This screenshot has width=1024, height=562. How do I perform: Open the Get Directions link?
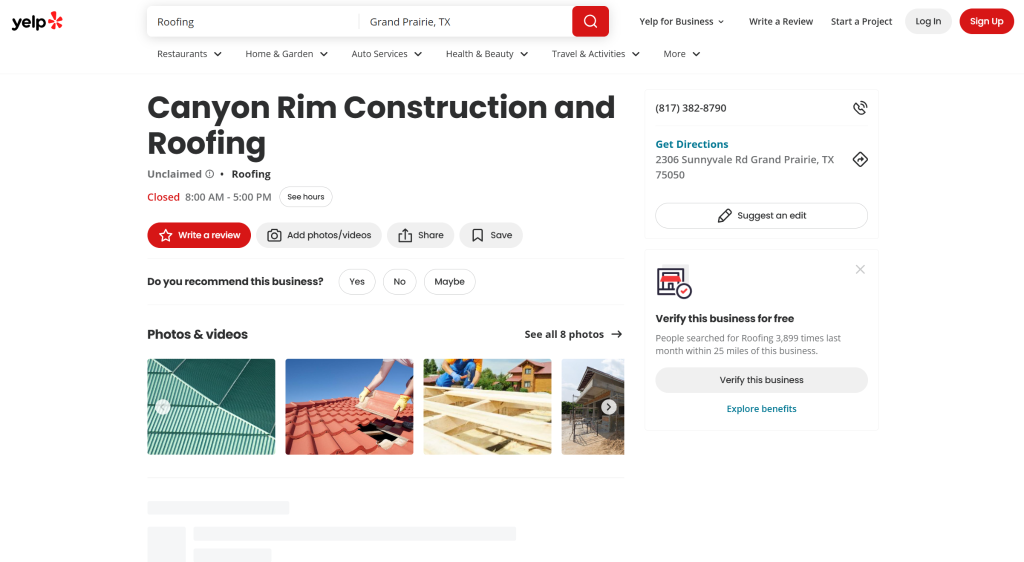pyautogui.click(x=692, y=144)
